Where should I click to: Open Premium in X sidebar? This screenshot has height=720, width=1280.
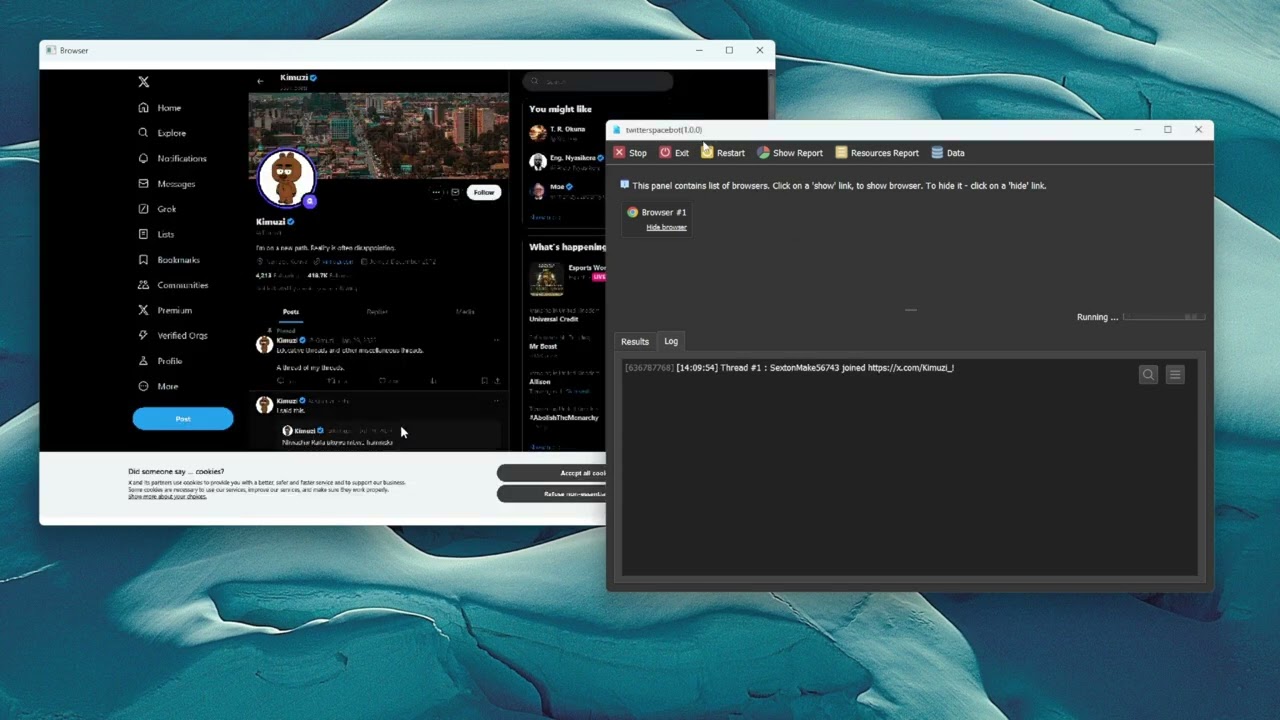pyautogui.click(x=165, y=310)
